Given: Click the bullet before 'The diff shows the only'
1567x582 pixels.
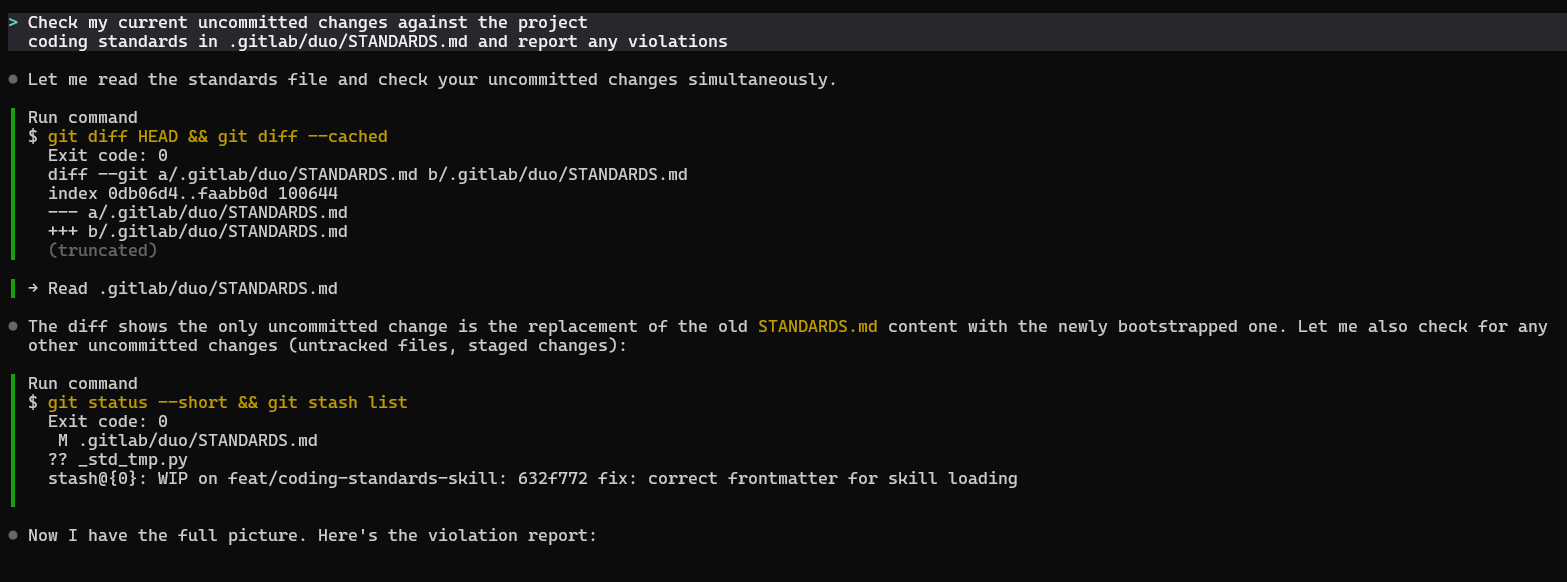Looking at the screenshot, I should click(12, 326).
